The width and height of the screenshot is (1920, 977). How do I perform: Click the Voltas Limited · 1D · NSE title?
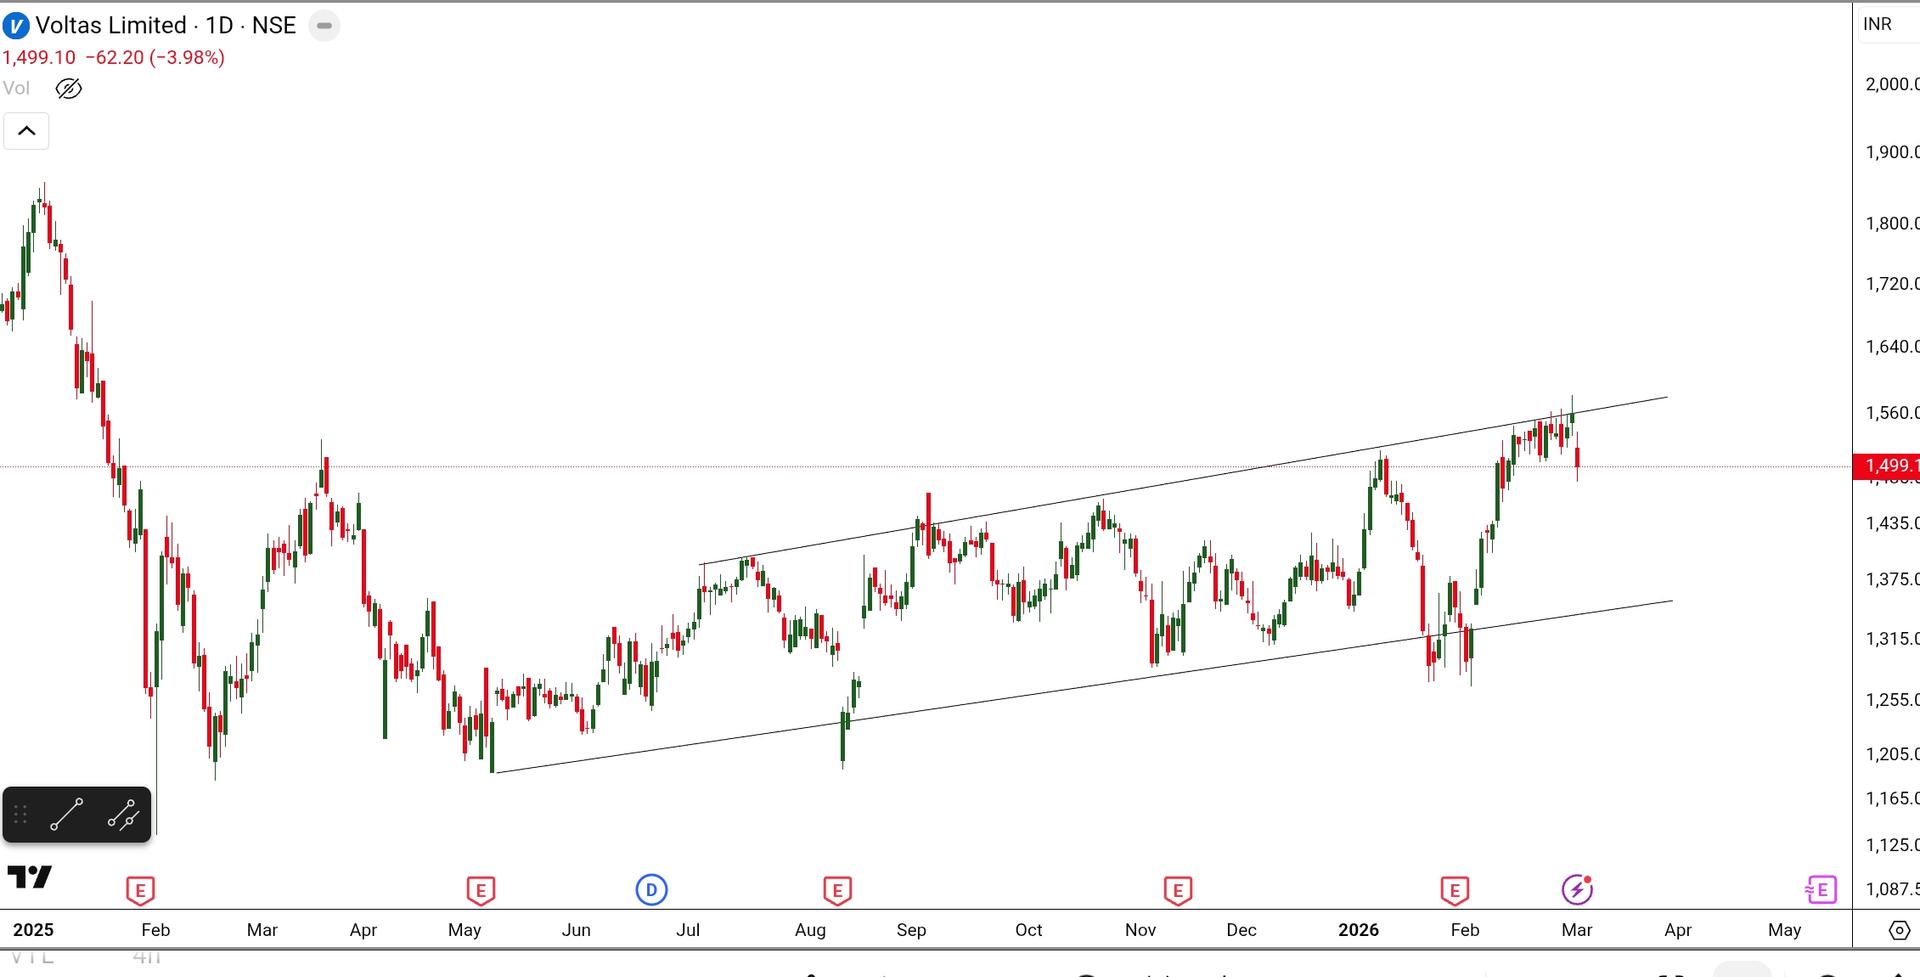pyautogui.click(x=166, y=26)
